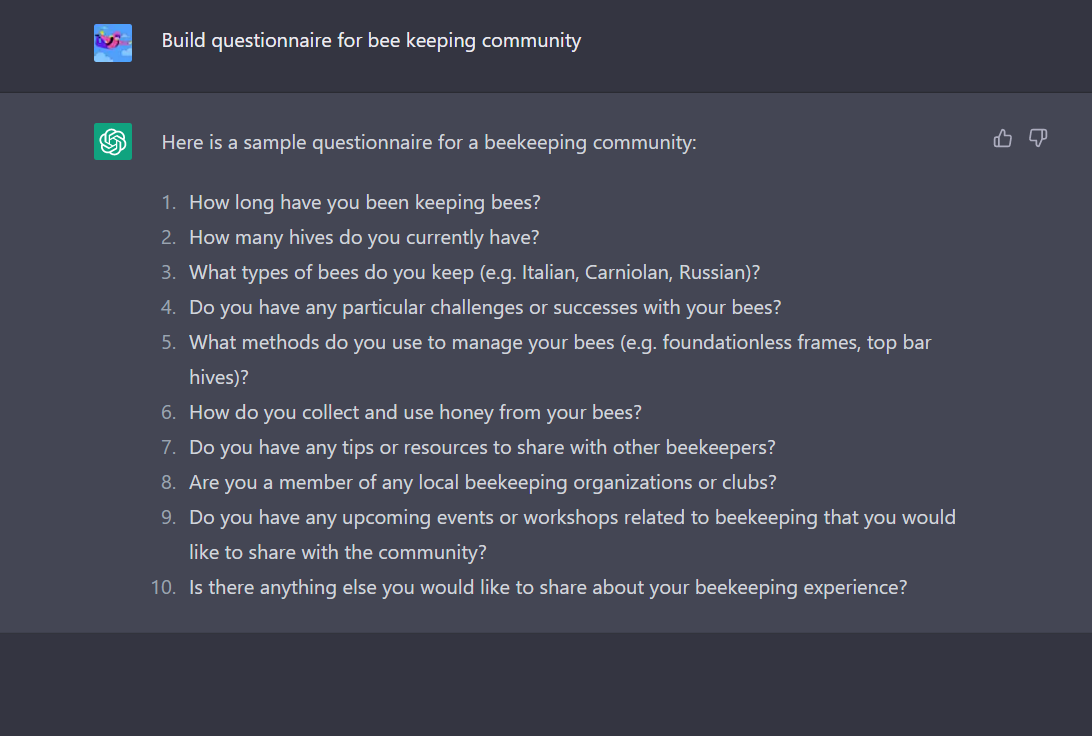Image resolution: width=1092 pixels, height=736 pixels.
Task: Click the green ChatGPT assistant avatar
Action: (112, 142)
